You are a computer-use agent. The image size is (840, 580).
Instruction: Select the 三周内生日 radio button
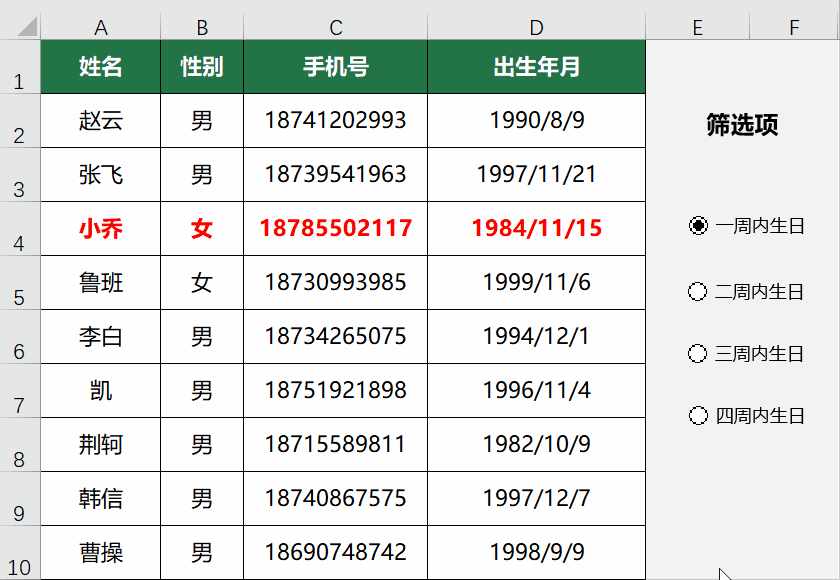click(698, 353)
